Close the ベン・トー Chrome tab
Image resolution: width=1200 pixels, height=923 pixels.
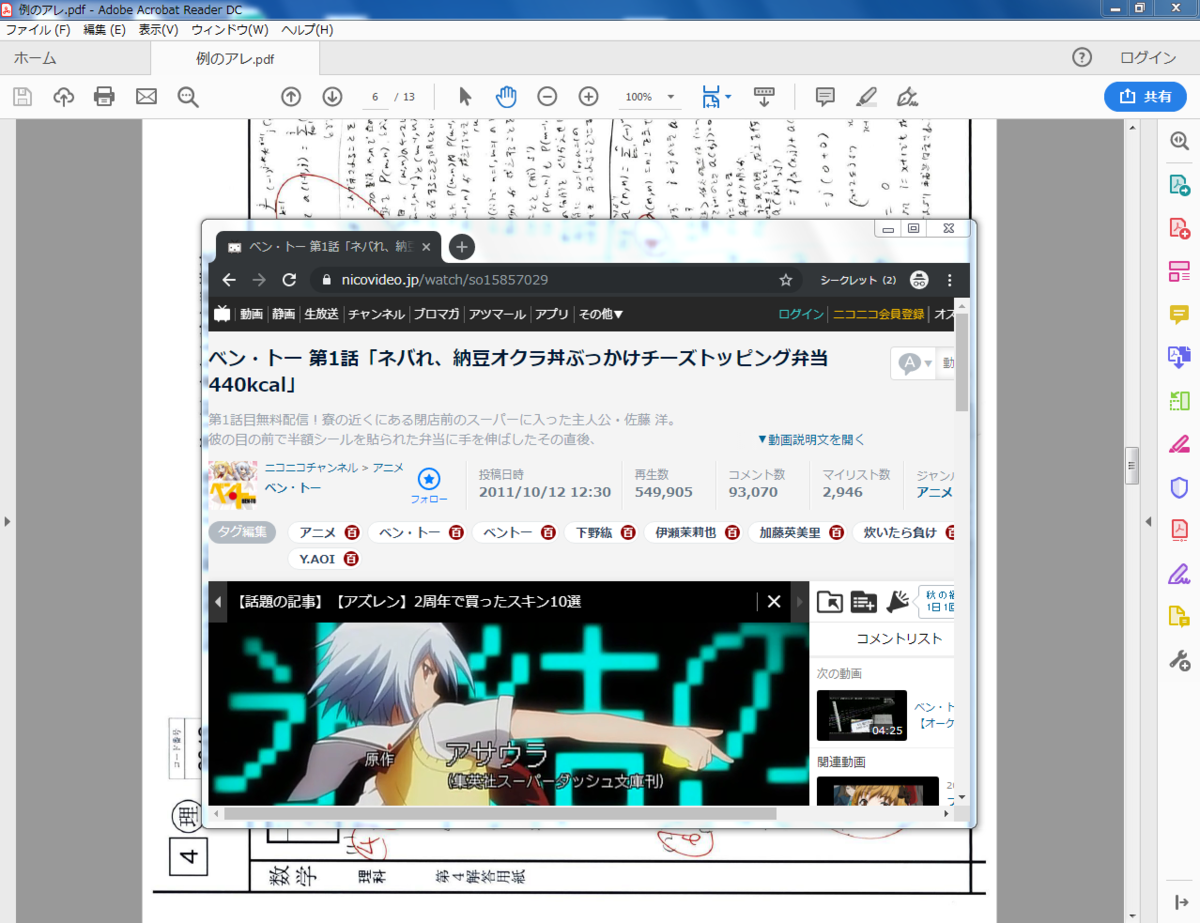coord(427,247)
